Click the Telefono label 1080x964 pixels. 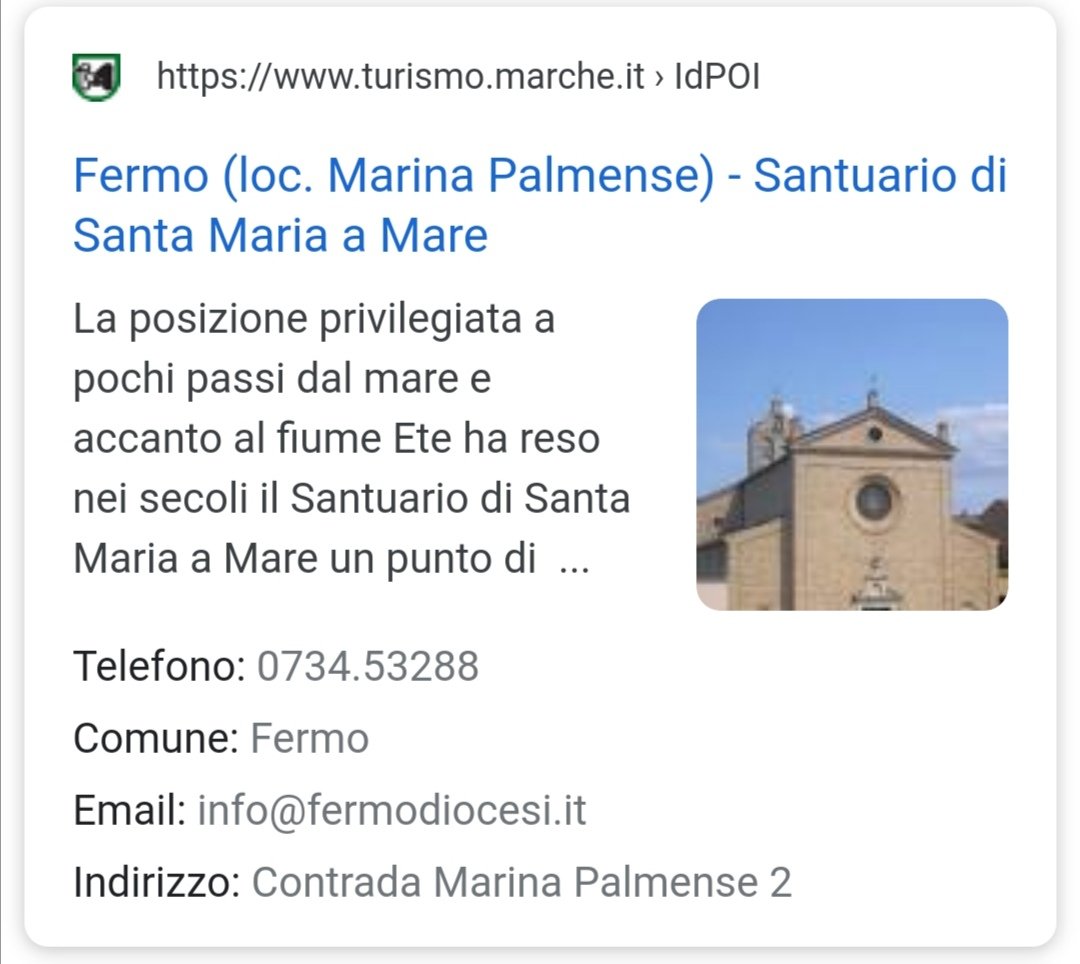click(159, 666)
